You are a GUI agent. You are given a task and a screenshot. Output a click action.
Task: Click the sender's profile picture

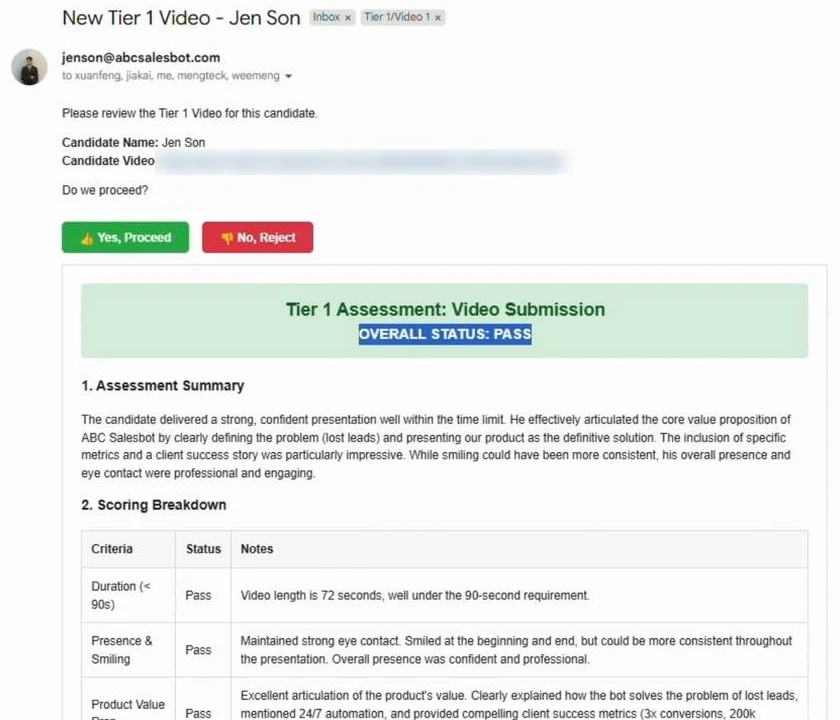(x=29, y=67)
